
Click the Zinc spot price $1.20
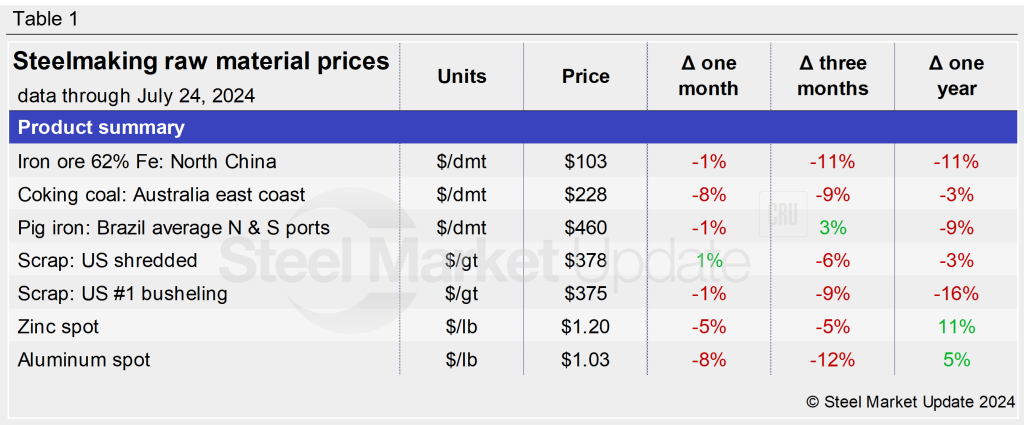pyautogui.click(x=585, y=326)
